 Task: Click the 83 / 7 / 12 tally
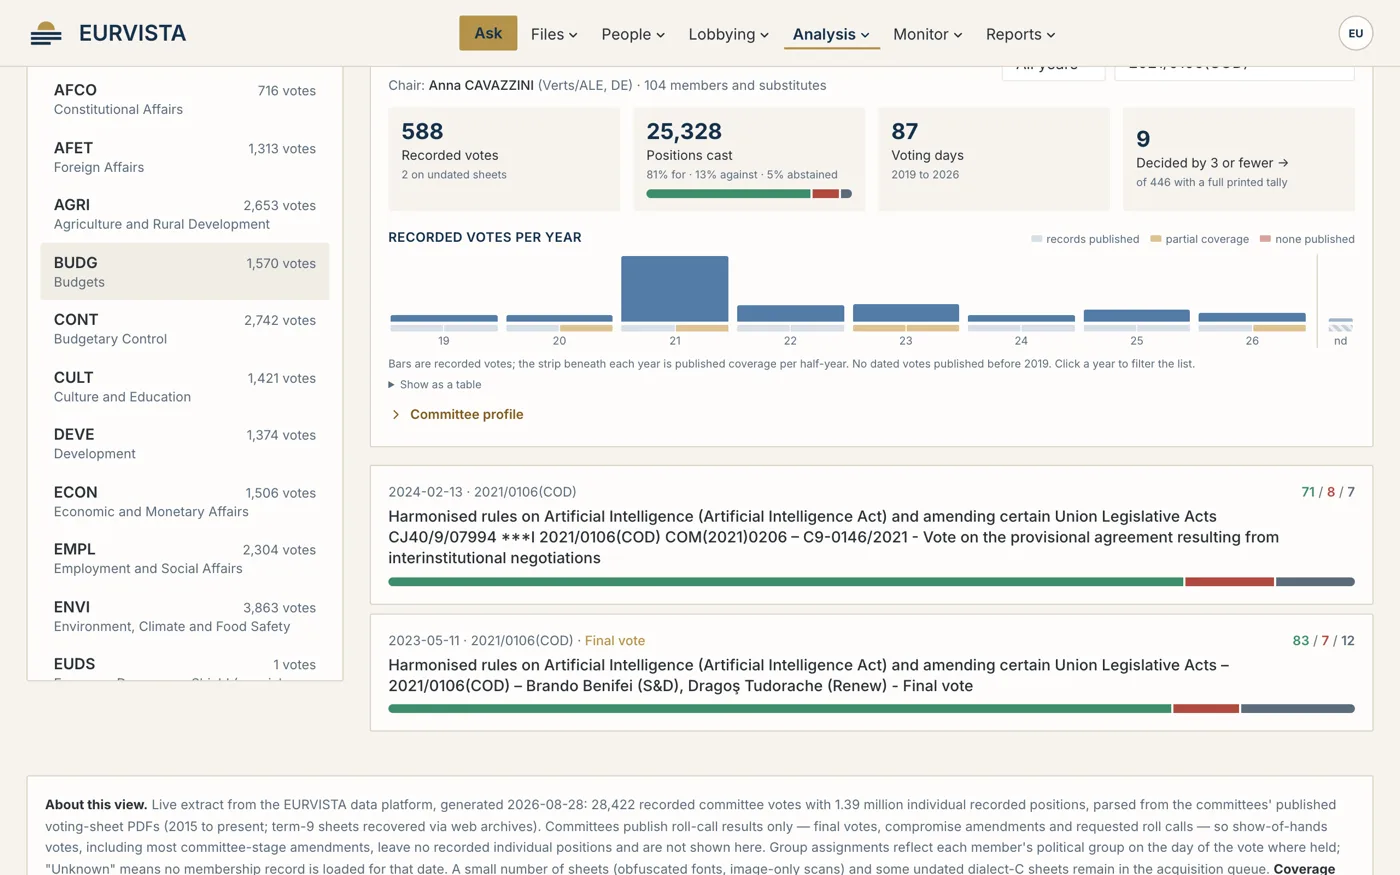pyautogui.click(x=1324, y=641)
